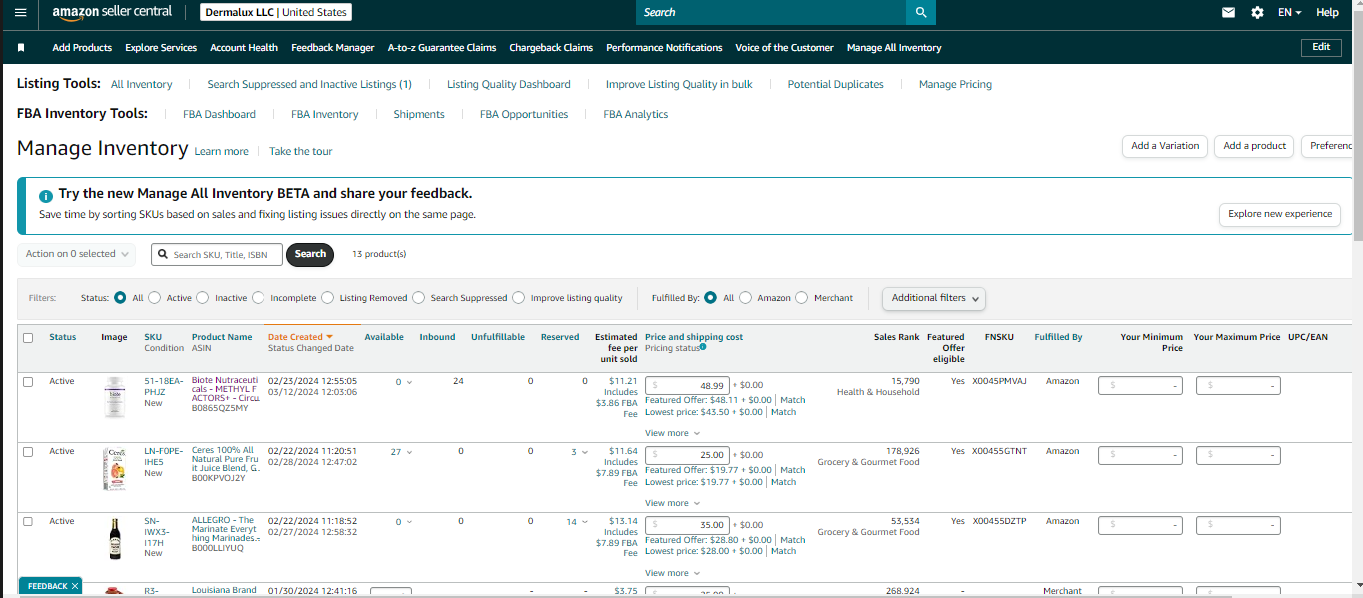Open the hamburger main menu
The image size is (1363, 598).
pos(20,12)
